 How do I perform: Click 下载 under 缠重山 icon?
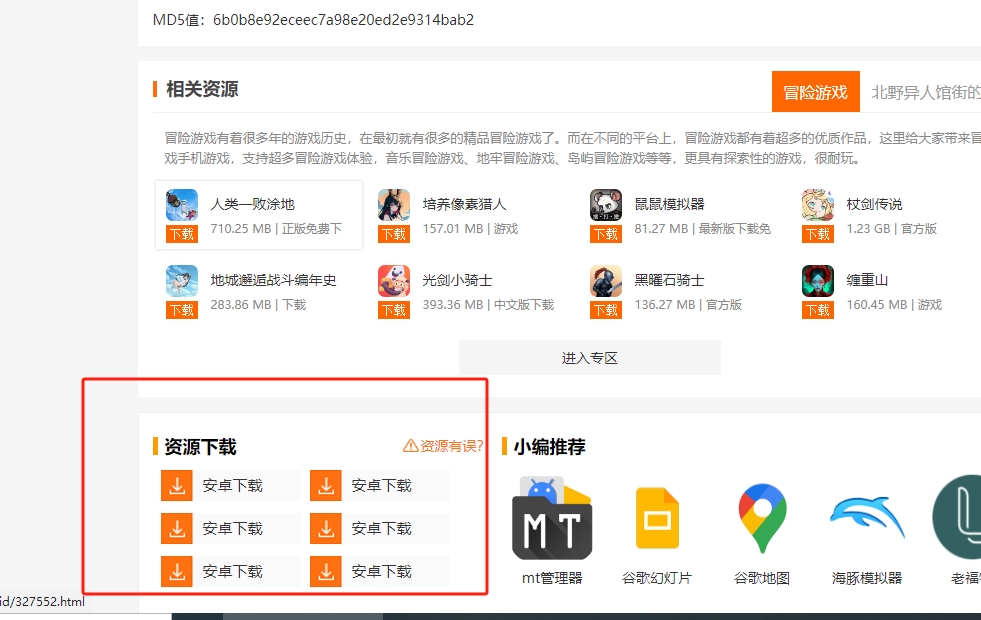point(818,310)
